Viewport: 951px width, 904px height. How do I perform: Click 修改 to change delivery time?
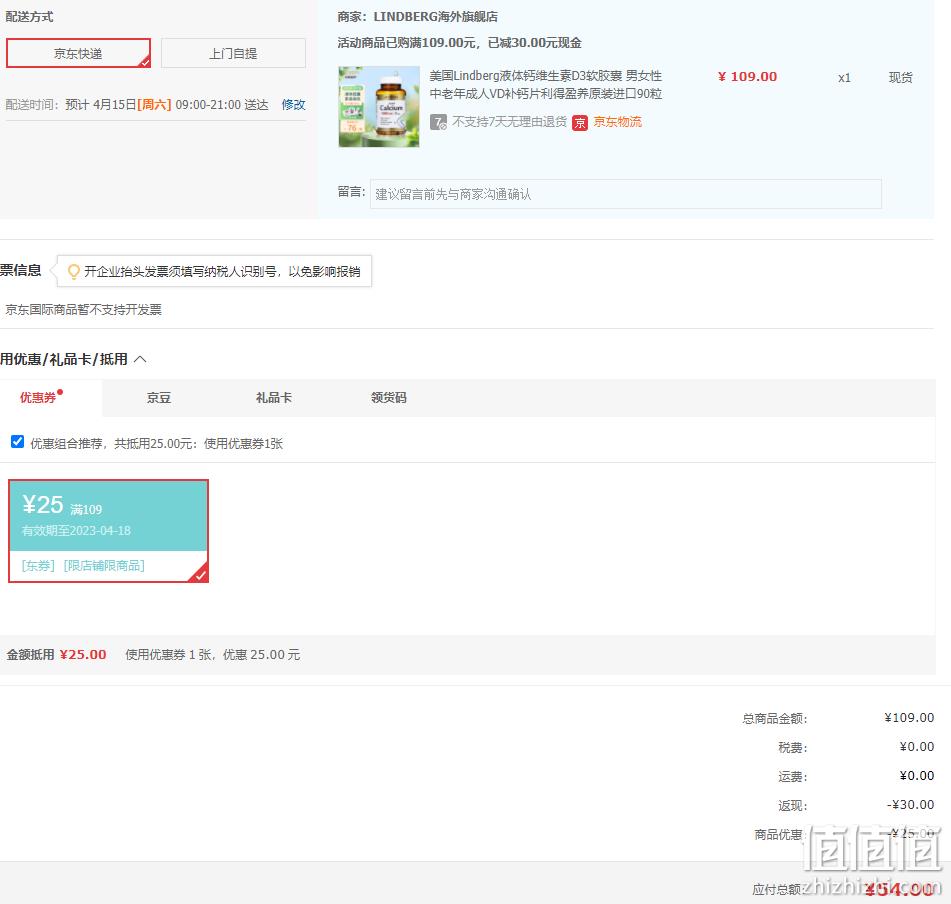coord(294,104)
